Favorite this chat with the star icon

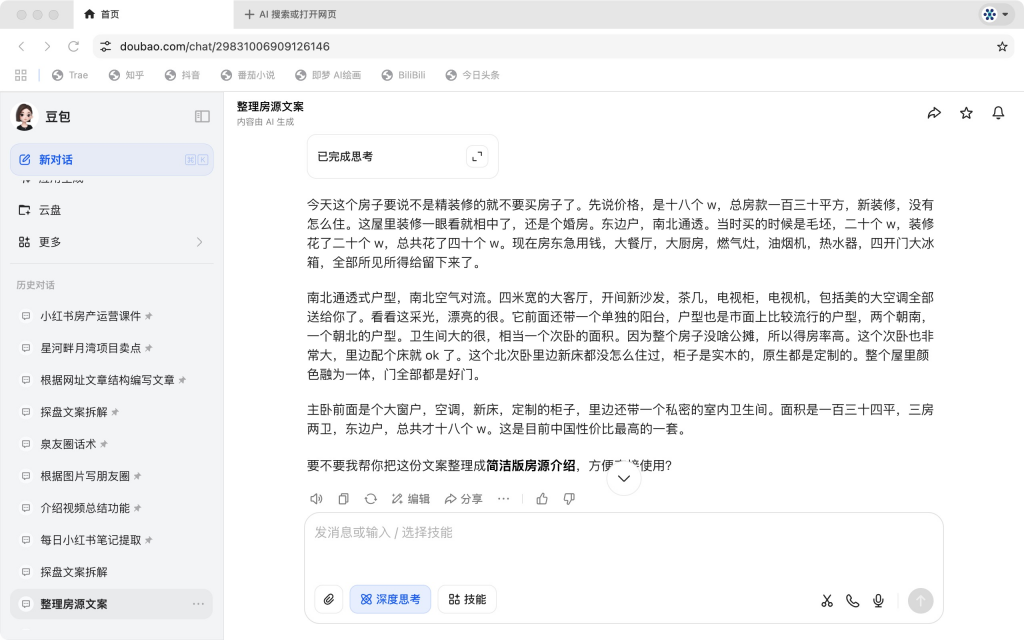point(966,113)
